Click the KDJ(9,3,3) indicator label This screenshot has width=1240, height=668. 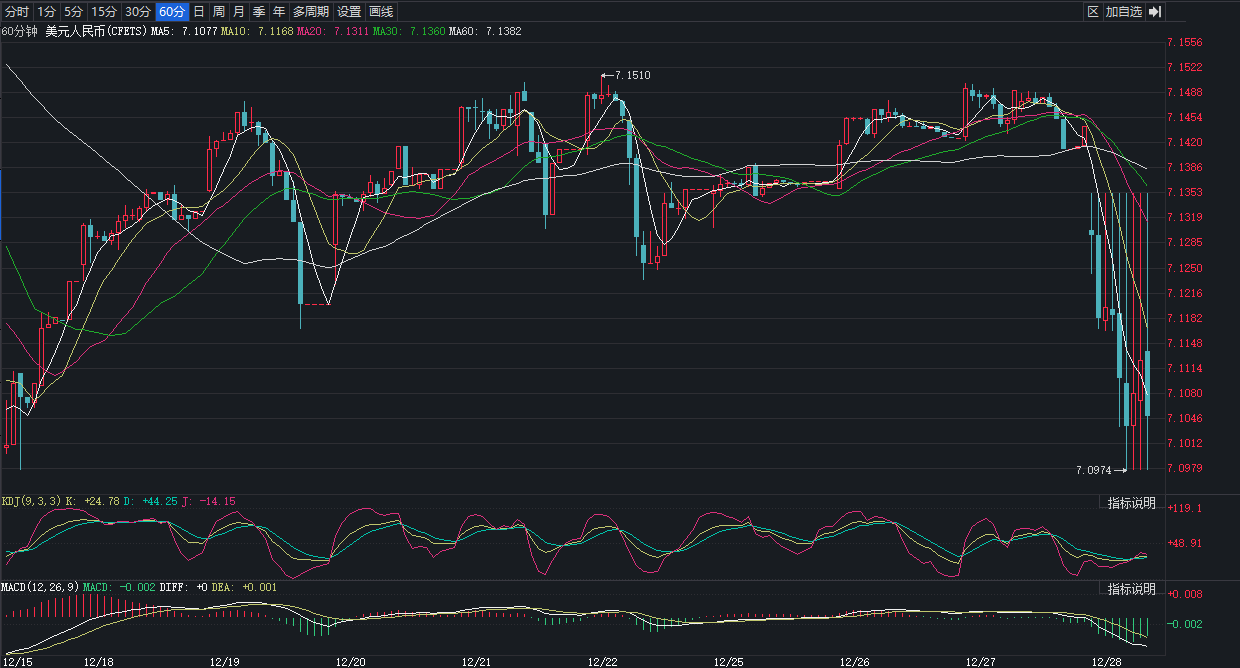tap(33, 501)
